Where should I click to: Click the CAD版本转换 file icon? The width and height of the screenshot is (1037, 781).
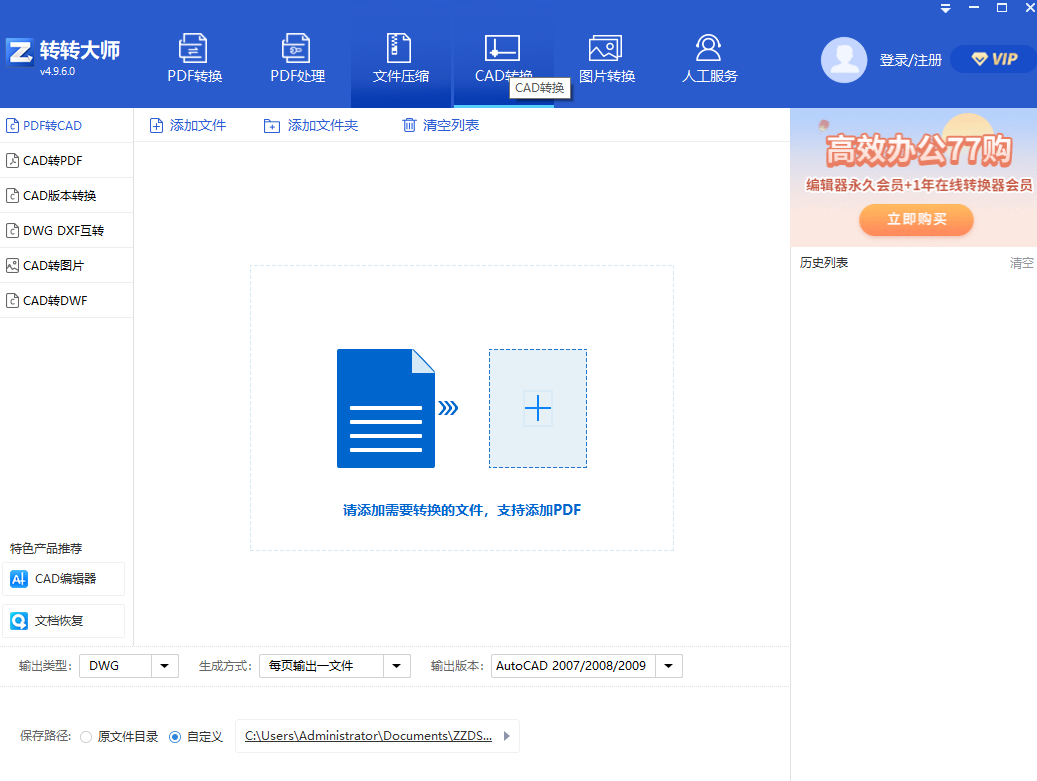12,196
